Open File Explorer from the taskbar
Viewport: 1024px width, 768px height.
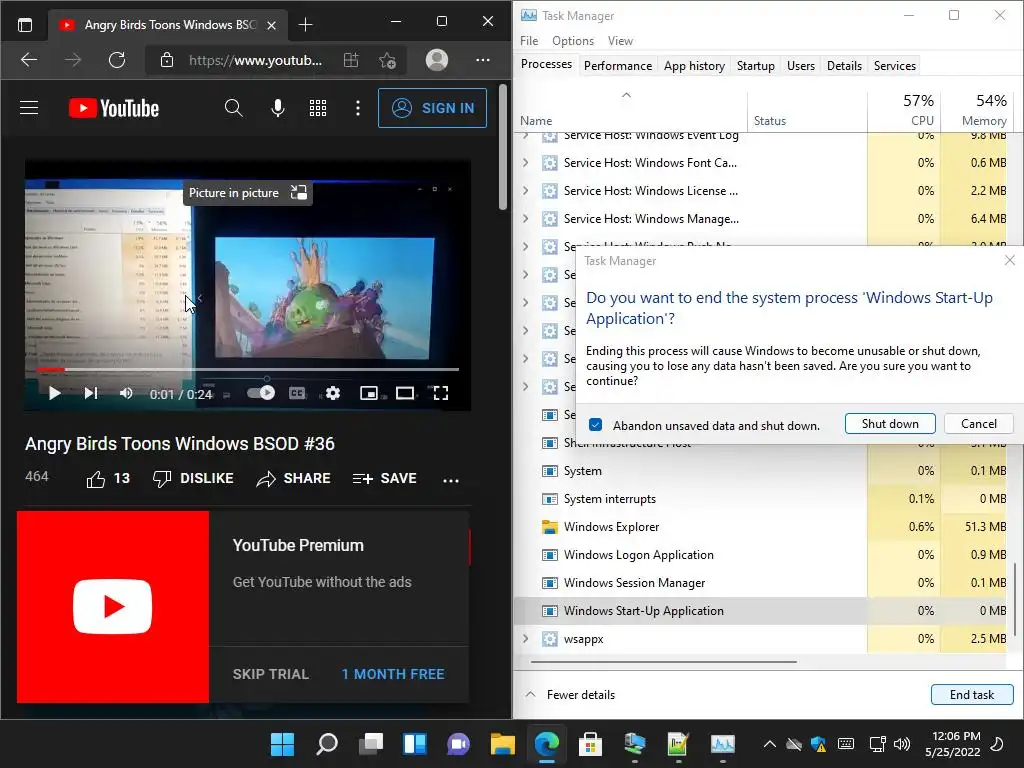tap(503, 743)
